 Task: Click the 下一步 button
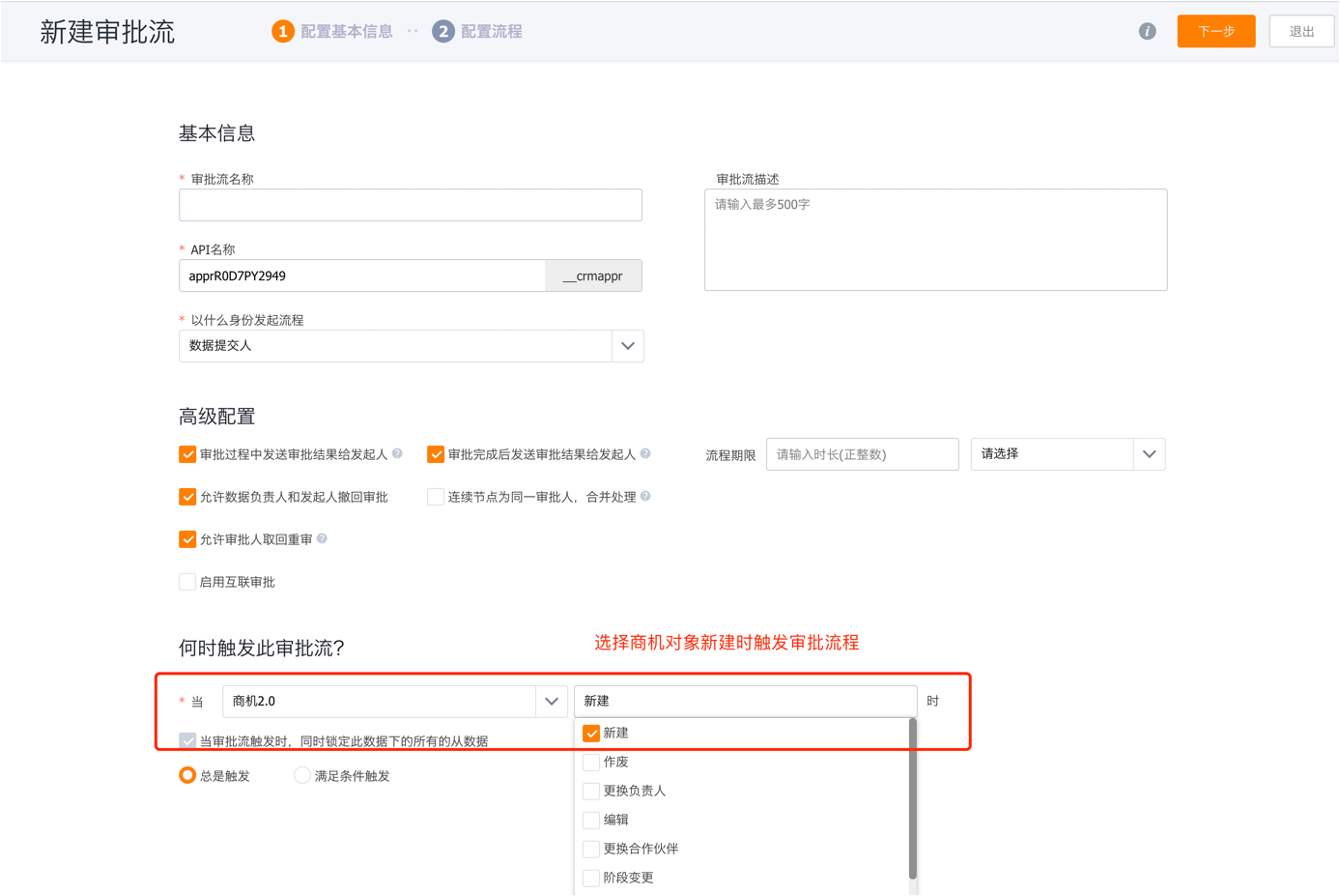[1215, 32]
